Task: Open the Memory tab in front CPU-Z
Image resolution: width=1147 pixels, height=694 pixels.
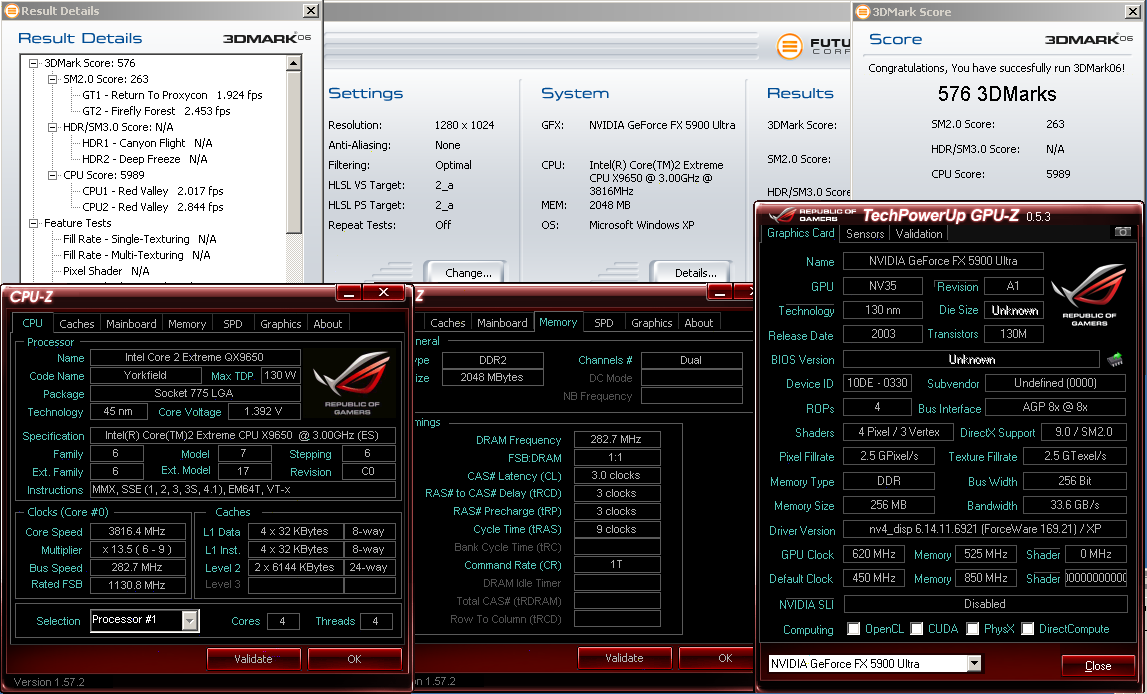Action: pyautogui.click(x=187, y=323)
